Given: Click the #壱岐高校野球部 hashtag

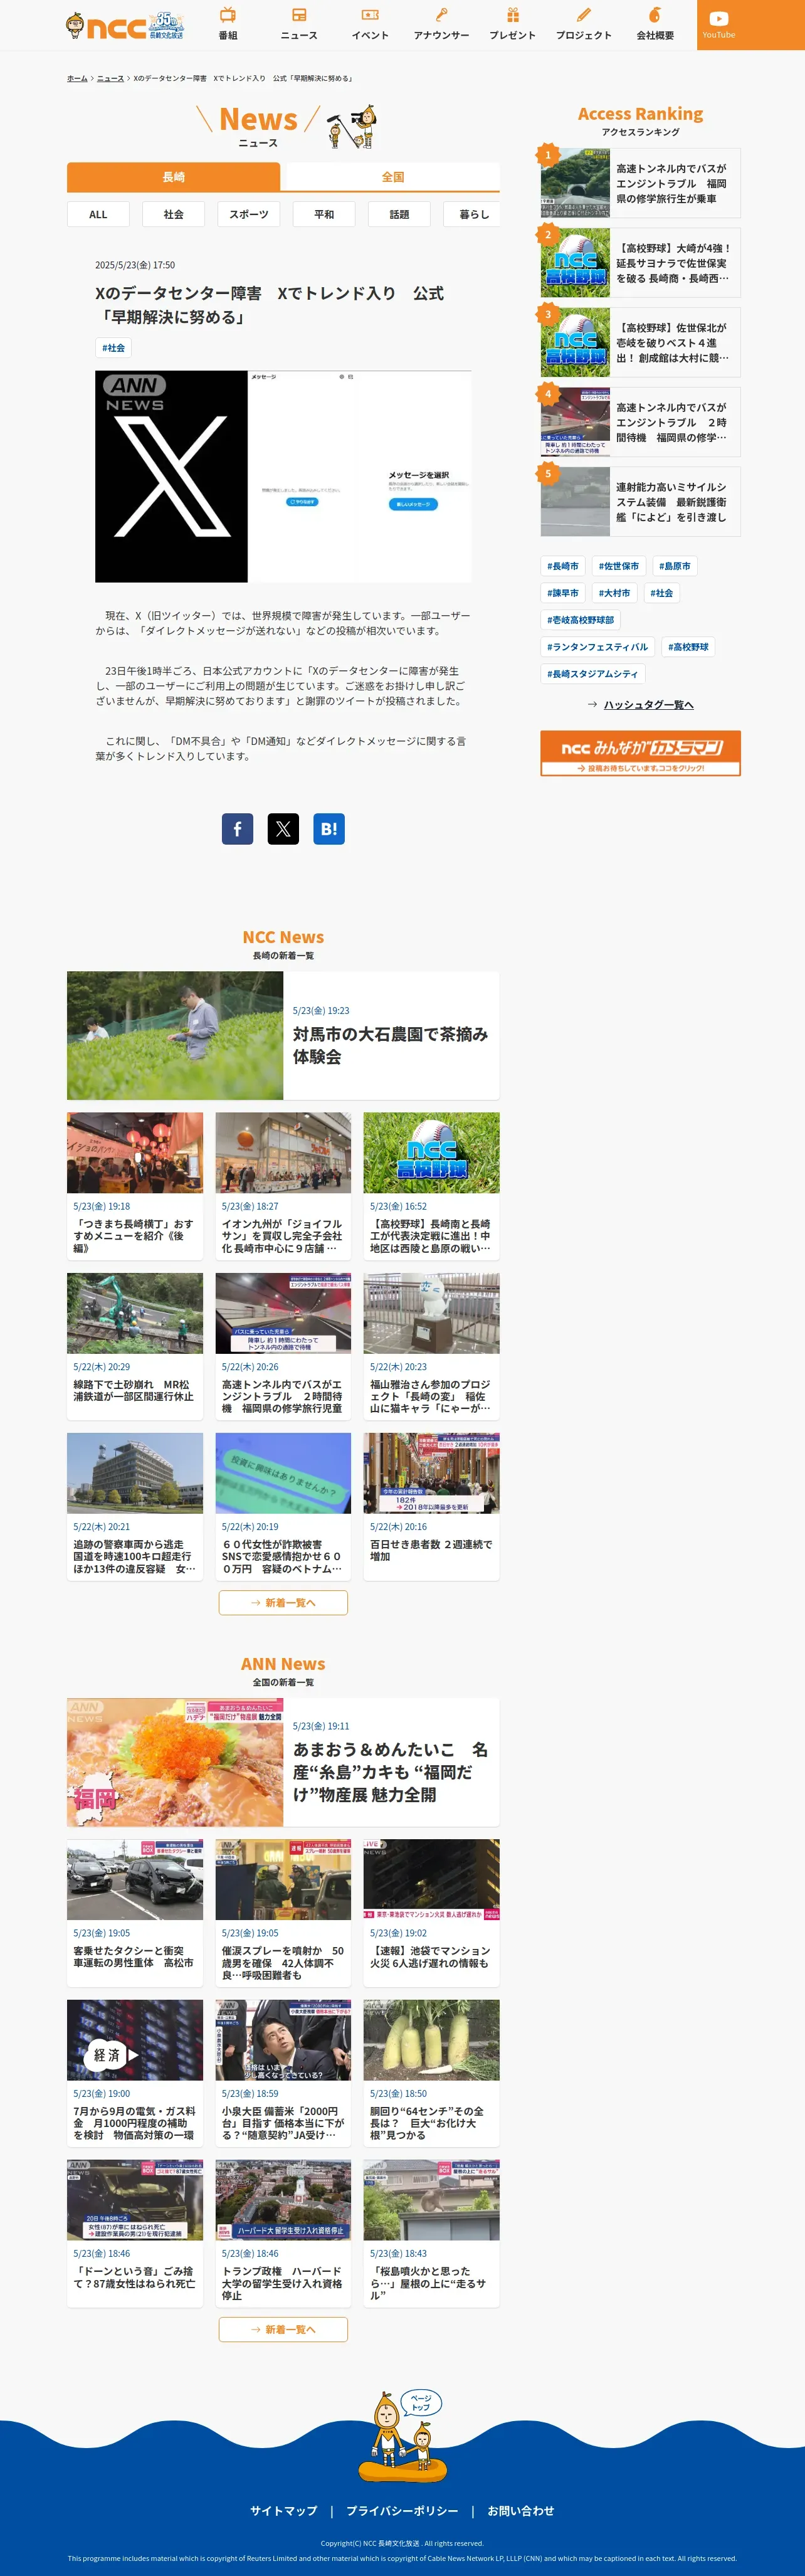Looking at the screenshot, I should (x=581, y=620).
